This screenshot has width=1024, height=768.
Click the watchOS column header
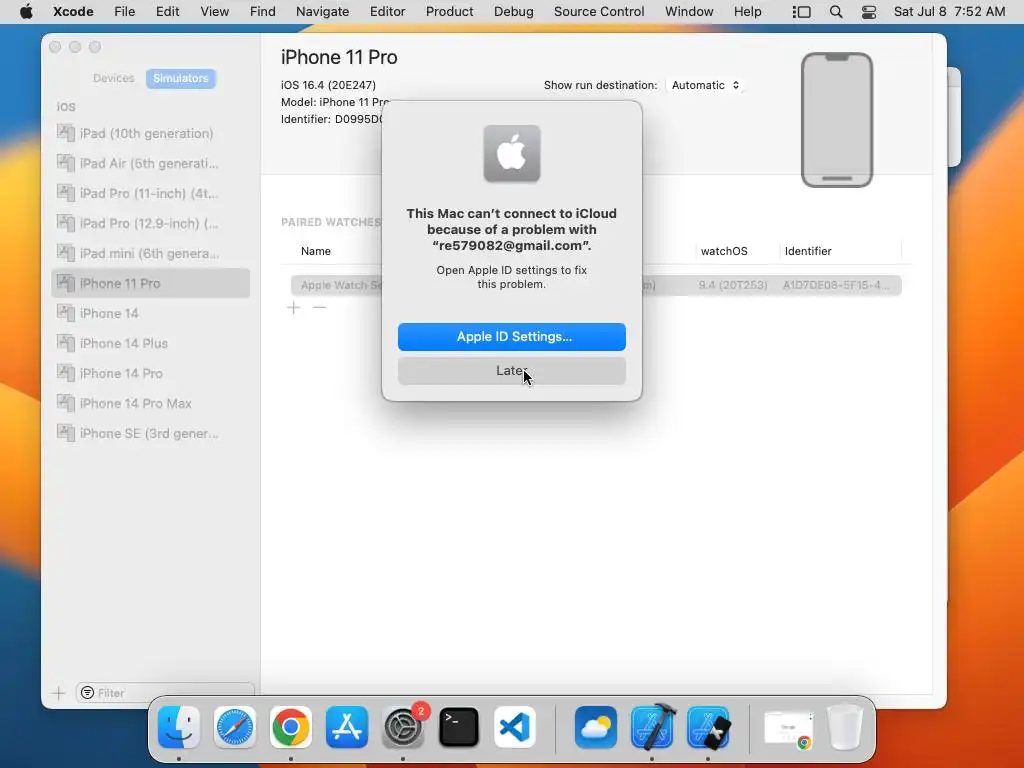[x=724, y=251]
